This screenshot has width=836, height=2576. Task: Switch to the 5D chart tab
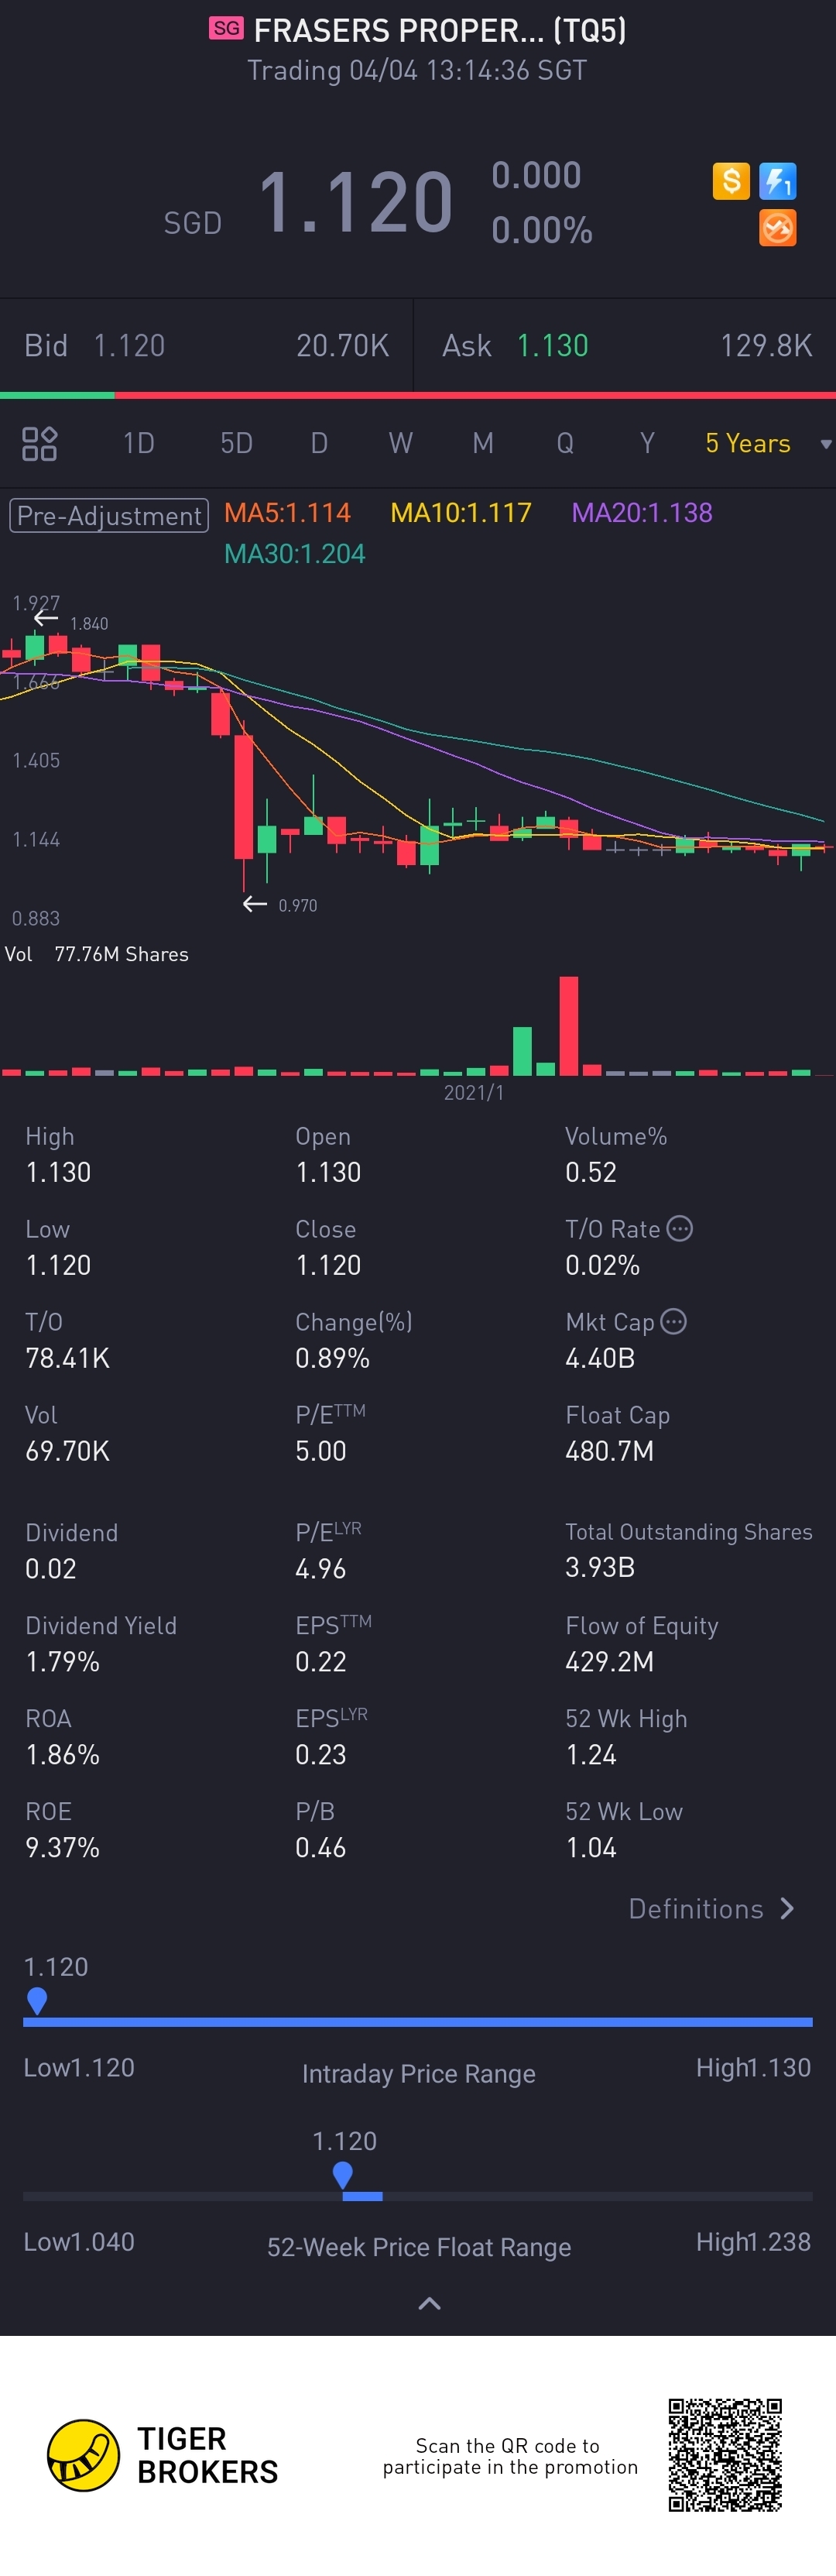tap(236, 443)
